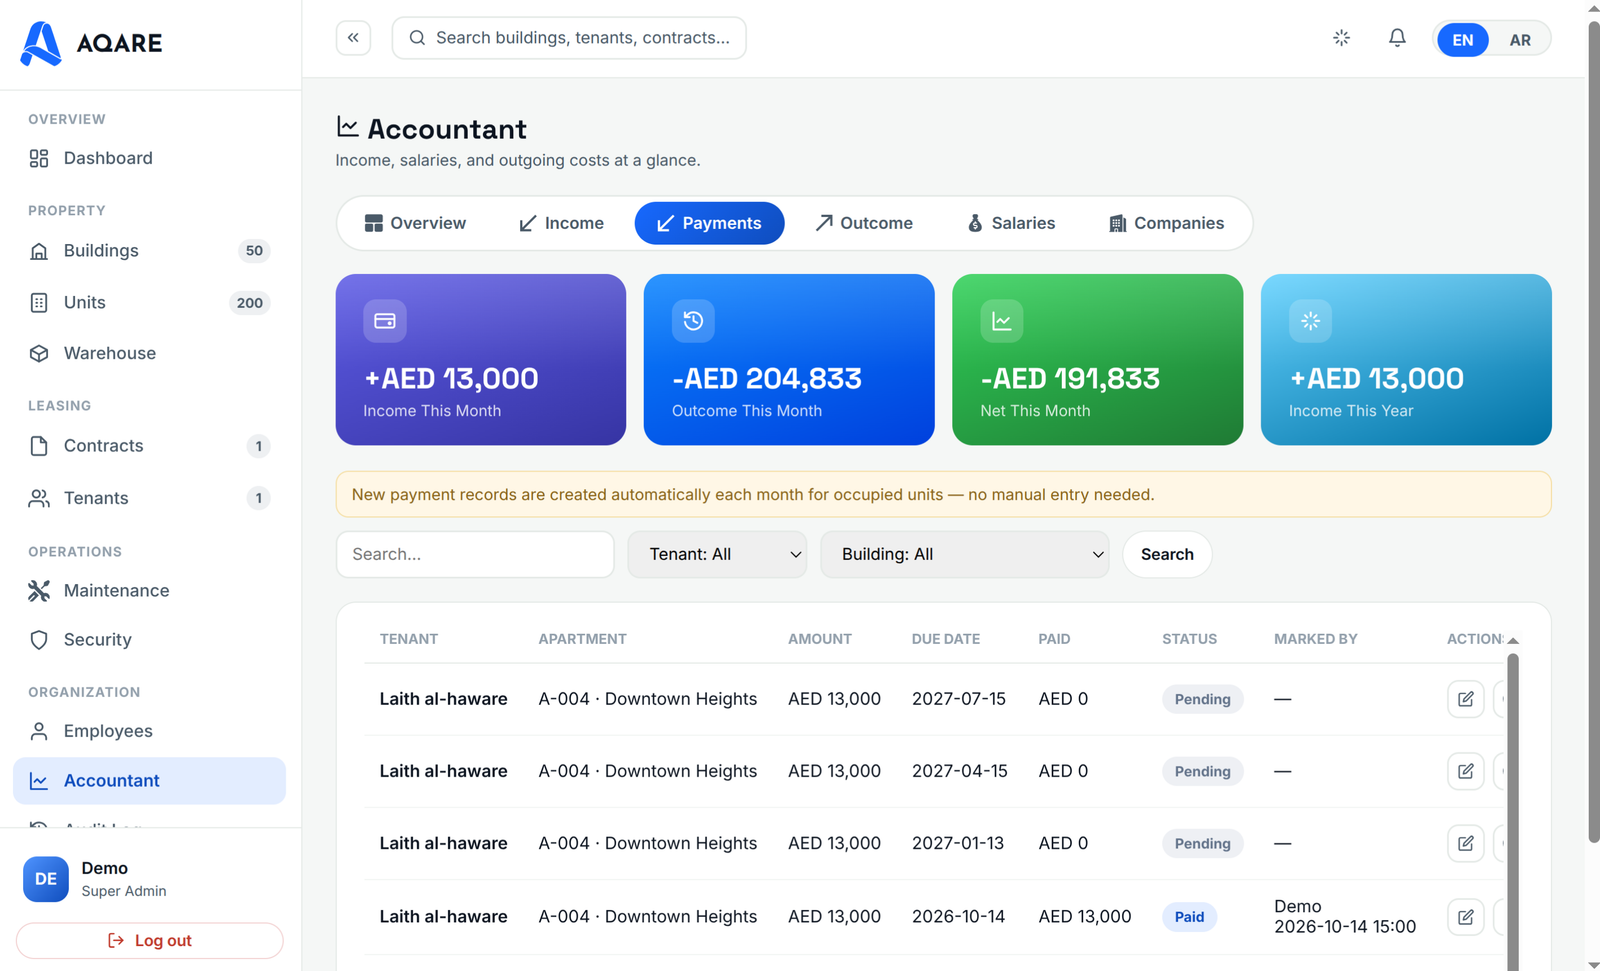Click the Search button next to filters
Image resolution: width=1600 pixels, height=971 pixels.
point(1167,554)
